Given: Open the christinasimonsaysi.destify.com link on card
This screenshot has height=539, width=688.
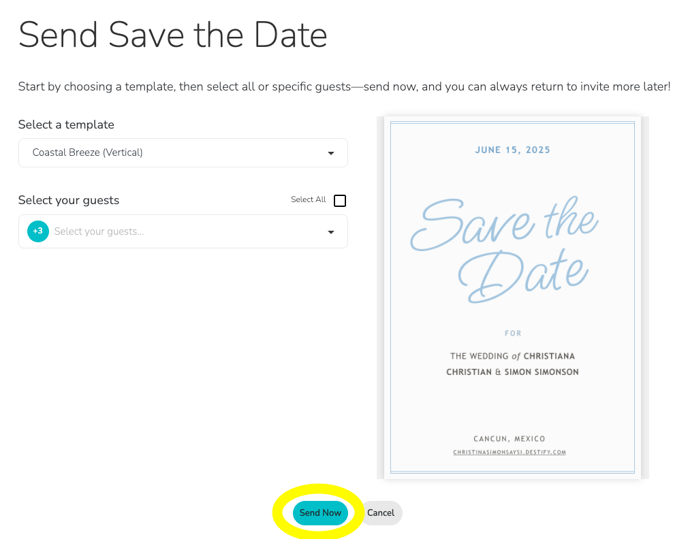Looking at the screenshot, I should (509, 452).
